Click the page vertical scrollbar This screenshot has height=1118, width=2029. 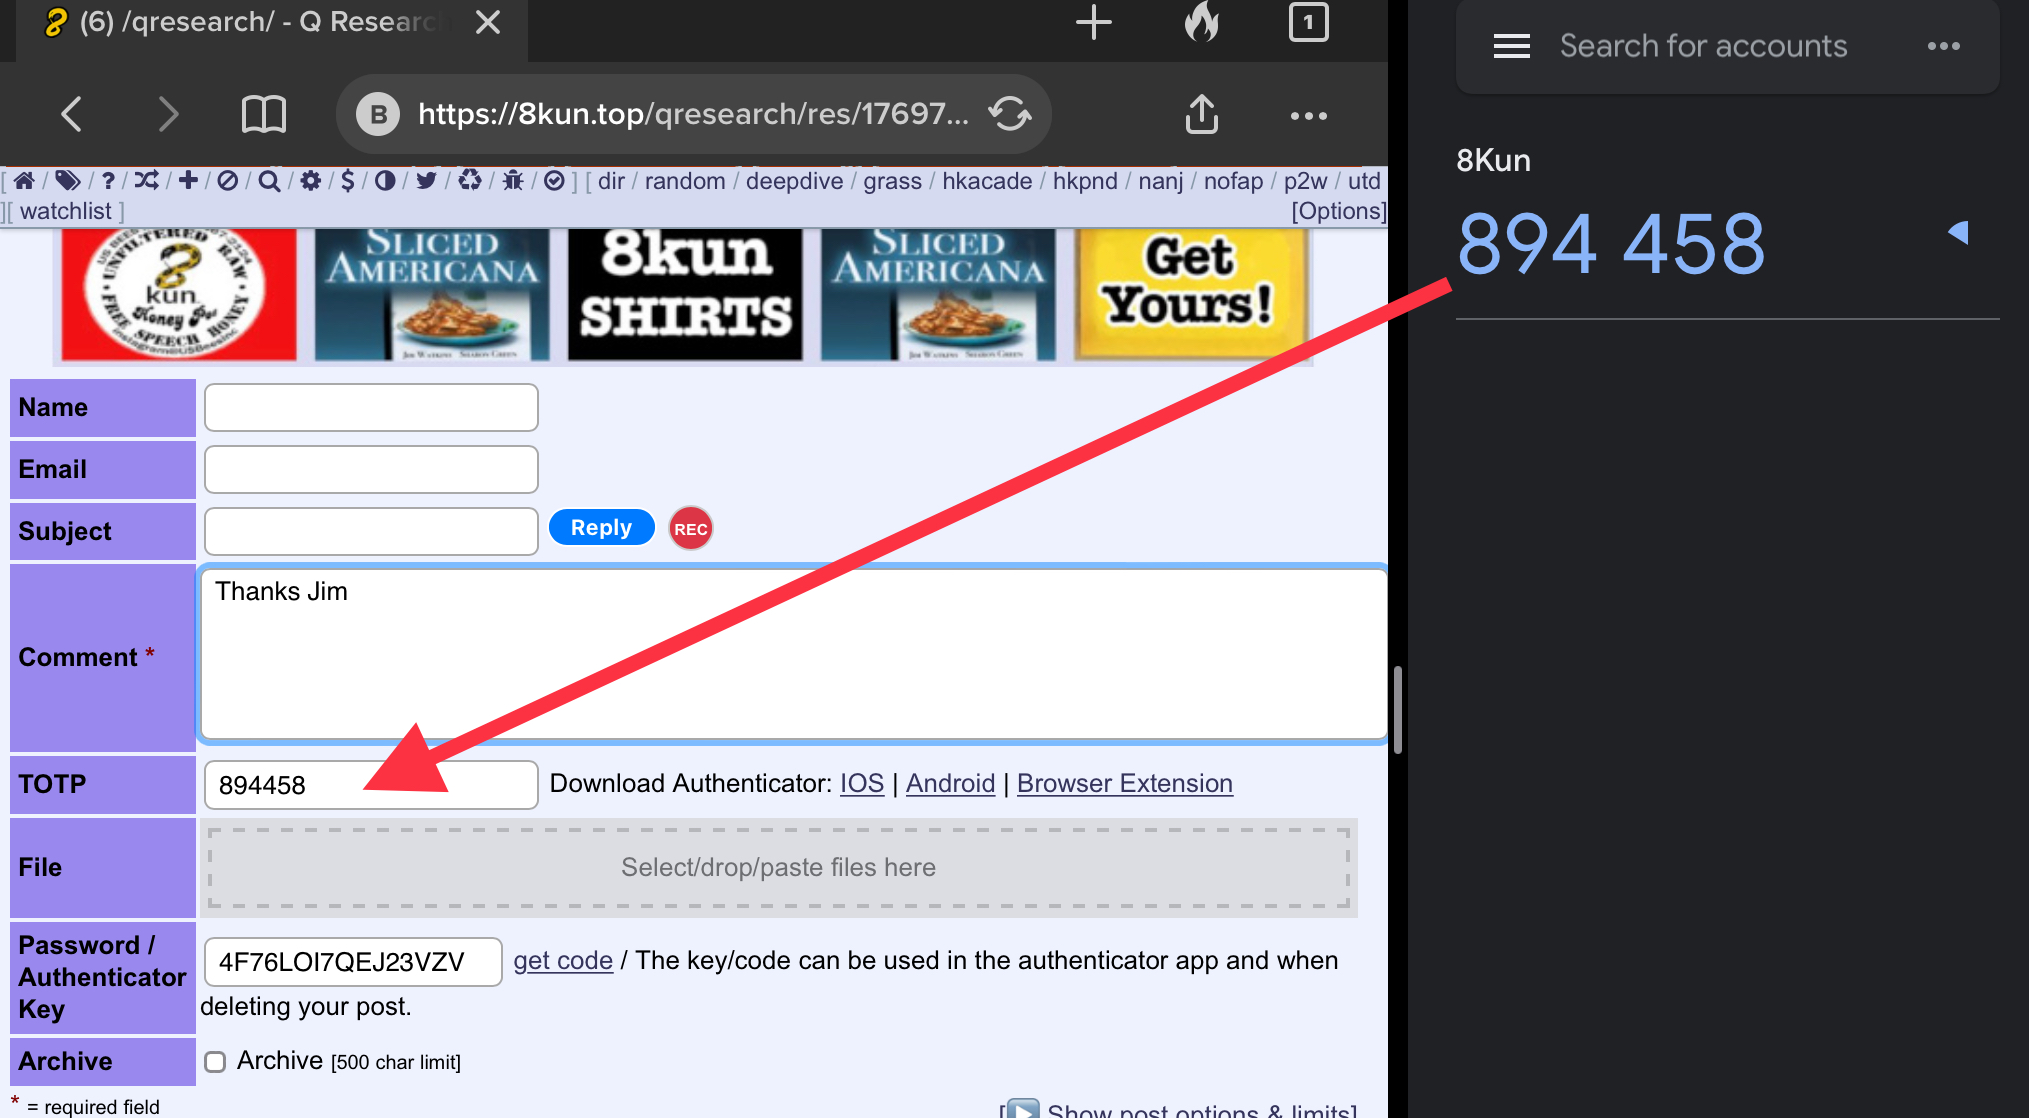1397,708
